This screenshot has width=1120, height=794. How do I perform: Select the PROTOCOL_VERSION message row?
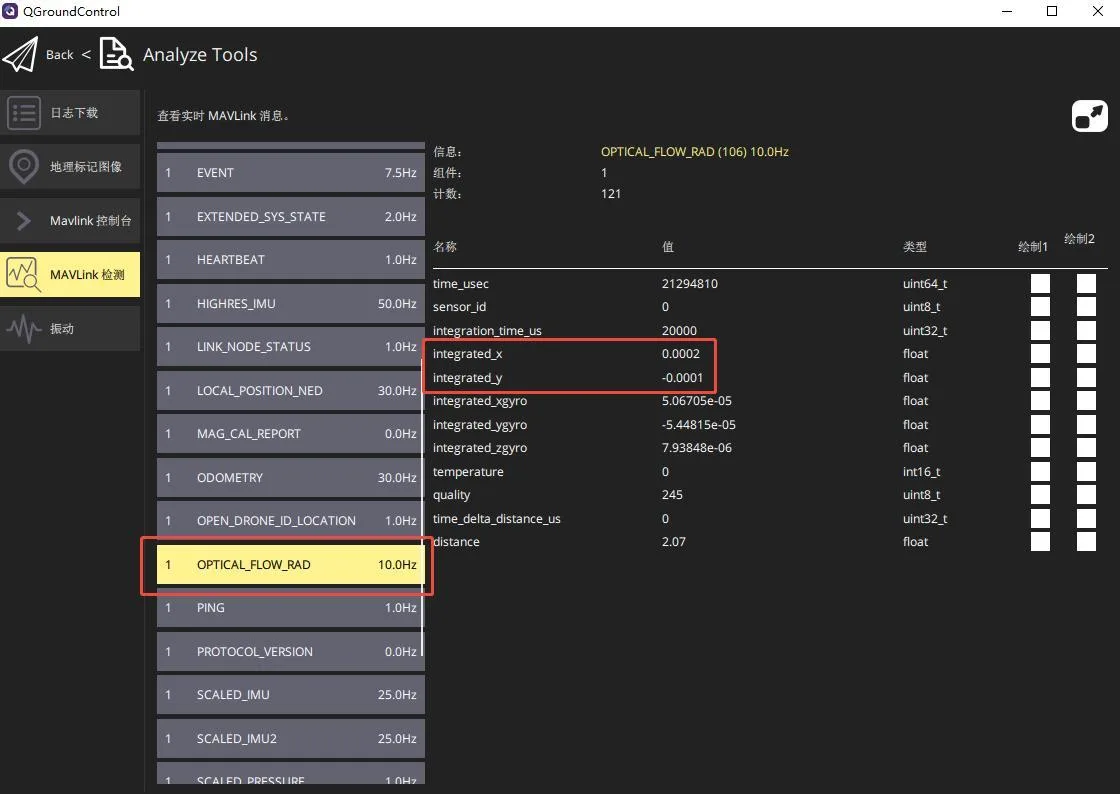pos(291,652)
